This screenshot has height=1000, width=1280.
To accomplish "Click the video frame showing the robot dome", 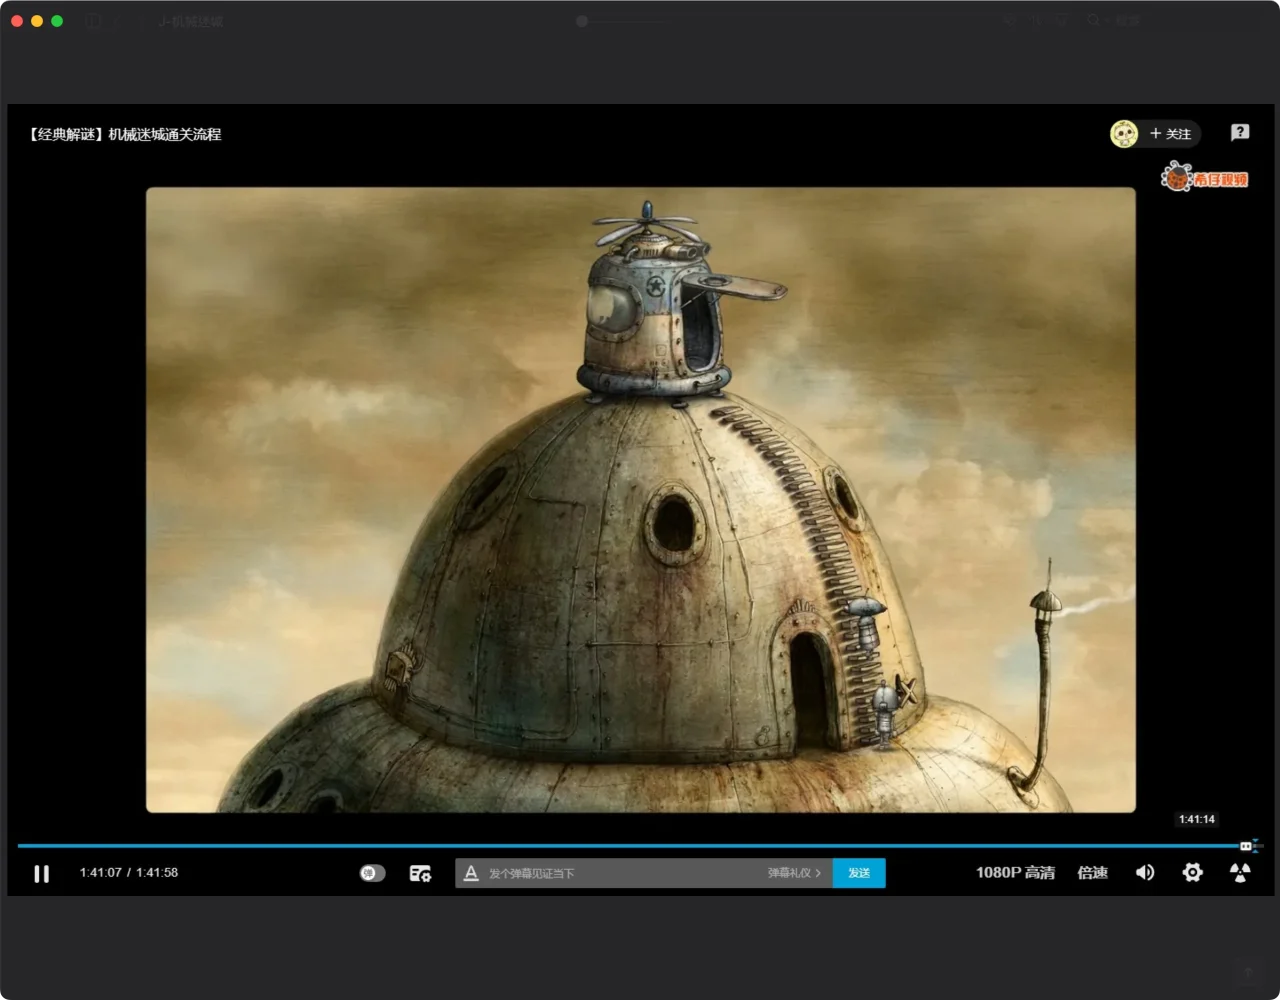I will pyautogui.click(x=640, y=500).
